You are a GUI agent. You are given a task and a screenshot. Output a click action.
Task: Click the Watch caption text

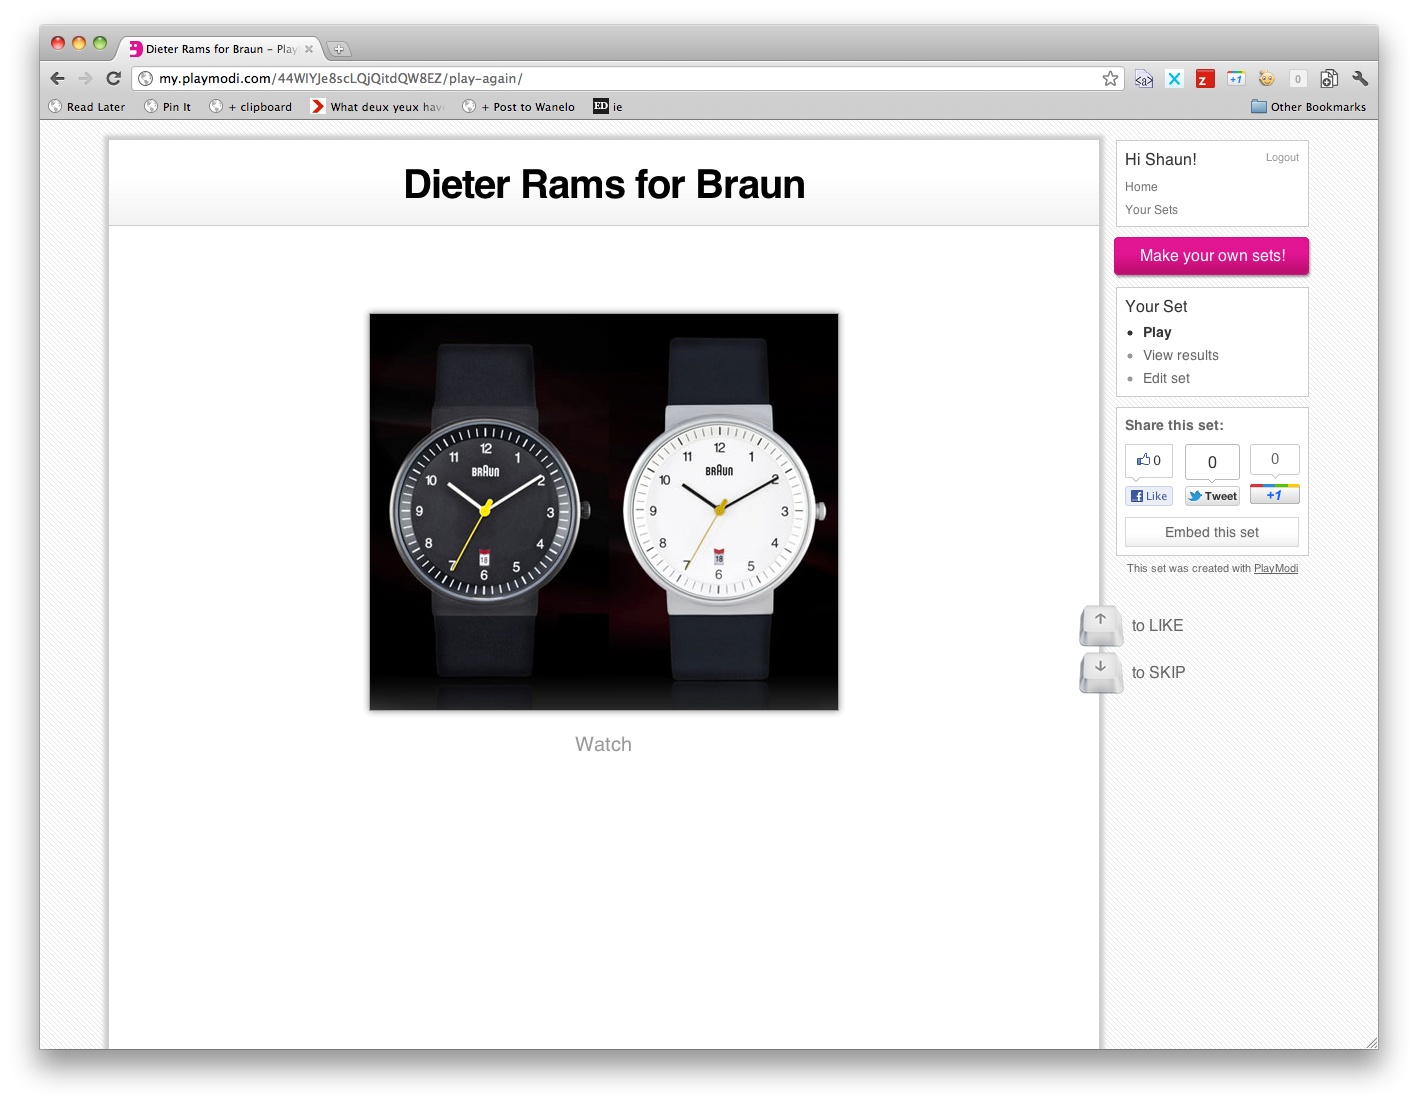pyautogui.click(x=603, y=744)
